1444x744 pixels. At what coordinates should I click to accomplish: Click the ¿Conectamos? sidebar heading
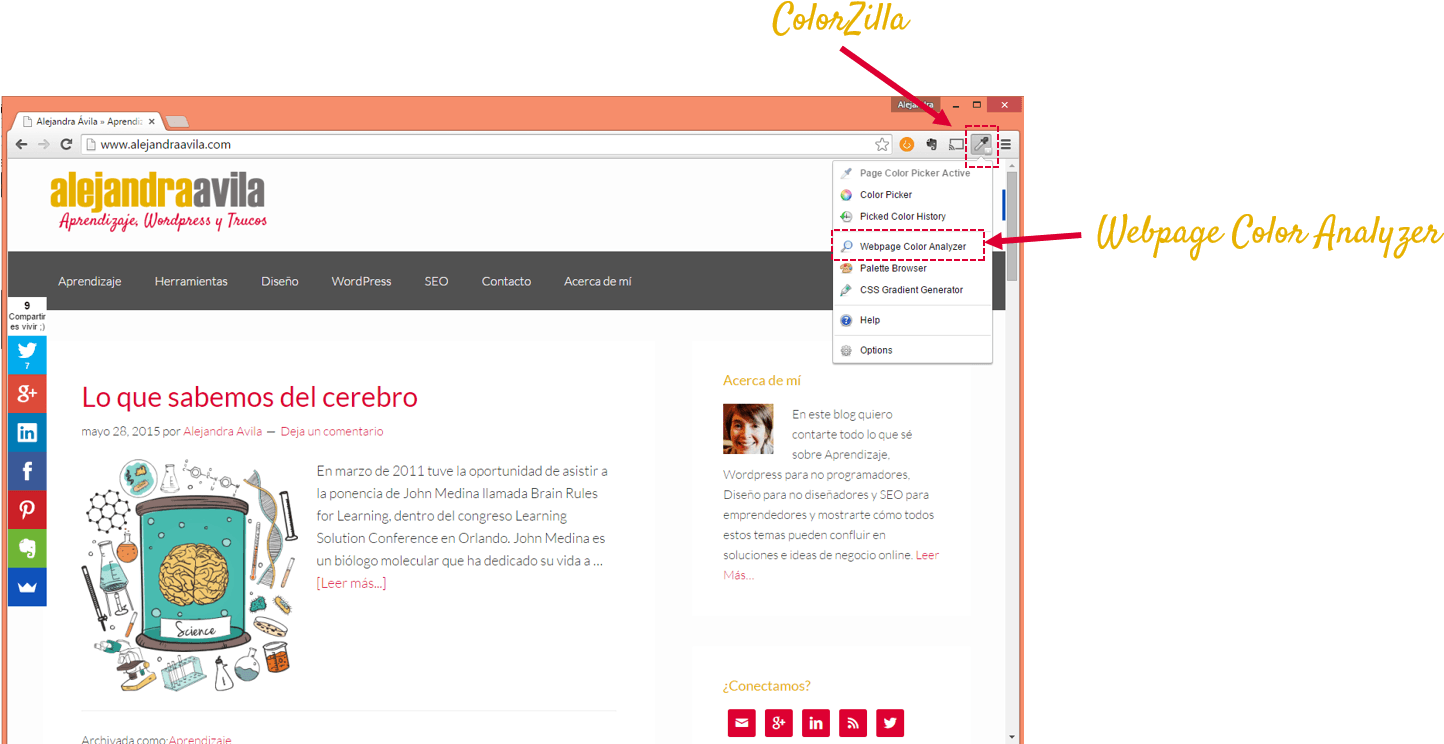[x=767, y=686]
